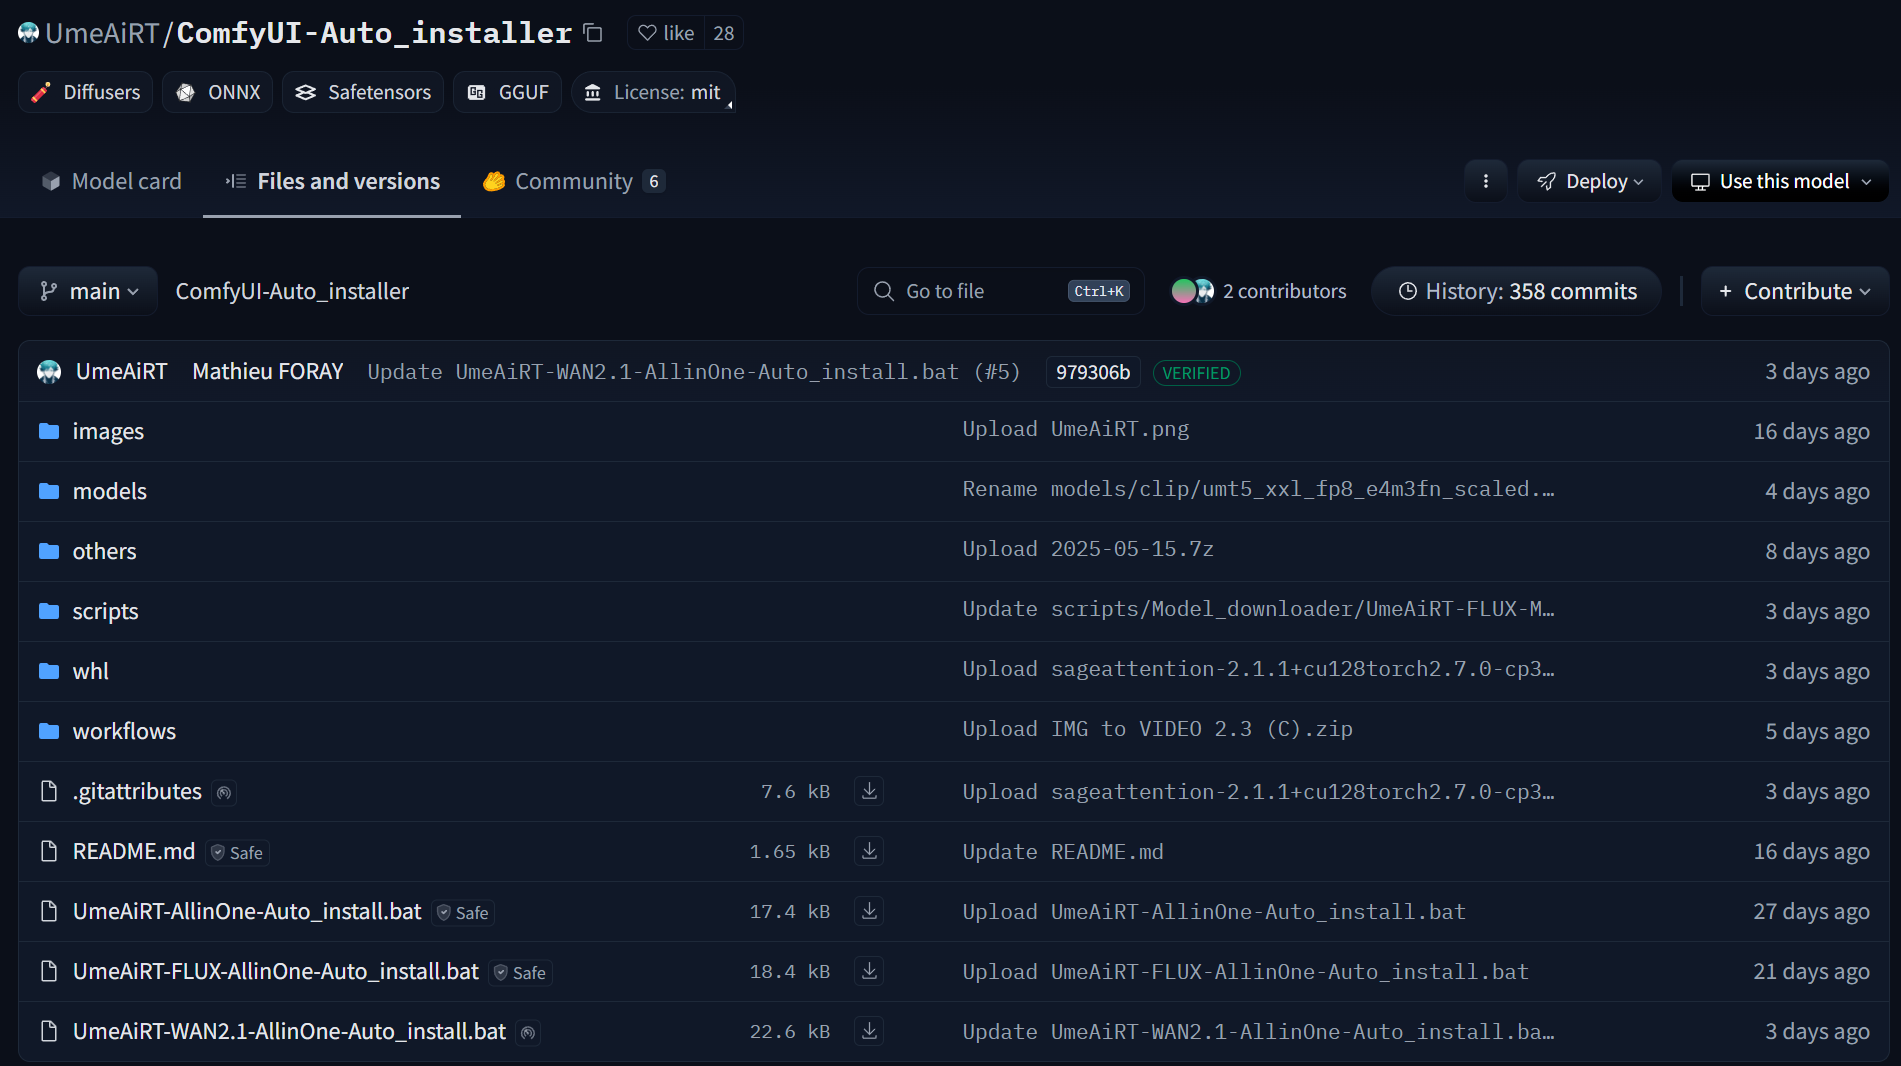Open the README.md file

(134, 851)
